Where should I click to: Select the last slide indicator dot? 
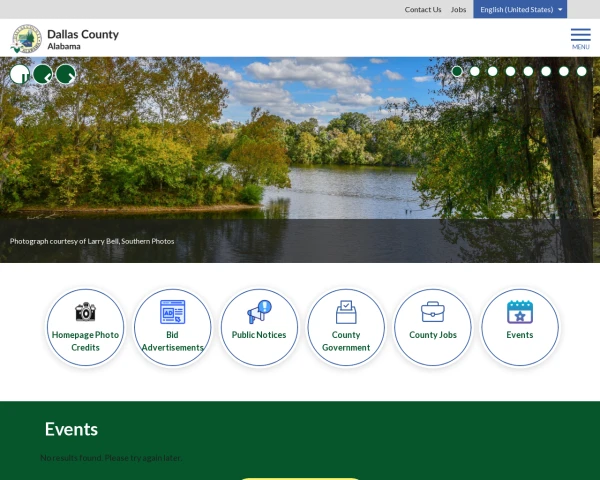[x=581, y=71]
